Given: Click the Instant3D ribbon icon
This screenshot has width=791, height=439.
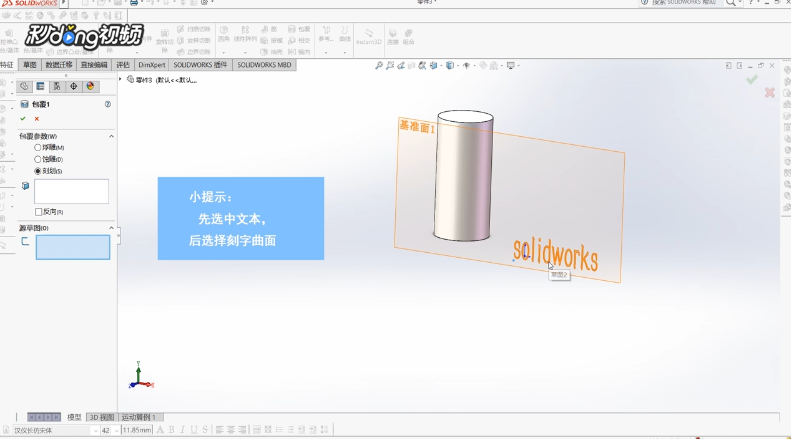Looking at the screenshot, I should pyautogui.click(x=369, y=36).
